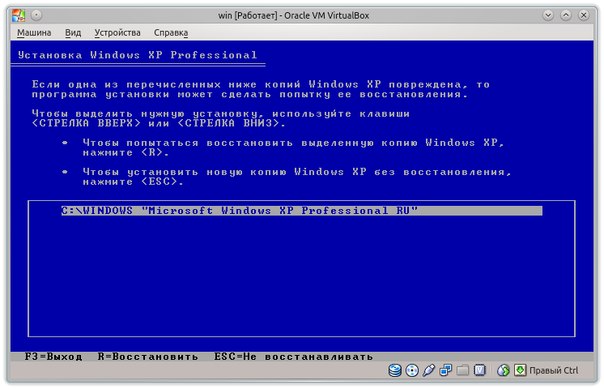Click the USB devices status icon
This screenshot has height=389, width=604.
click(429, 371)
